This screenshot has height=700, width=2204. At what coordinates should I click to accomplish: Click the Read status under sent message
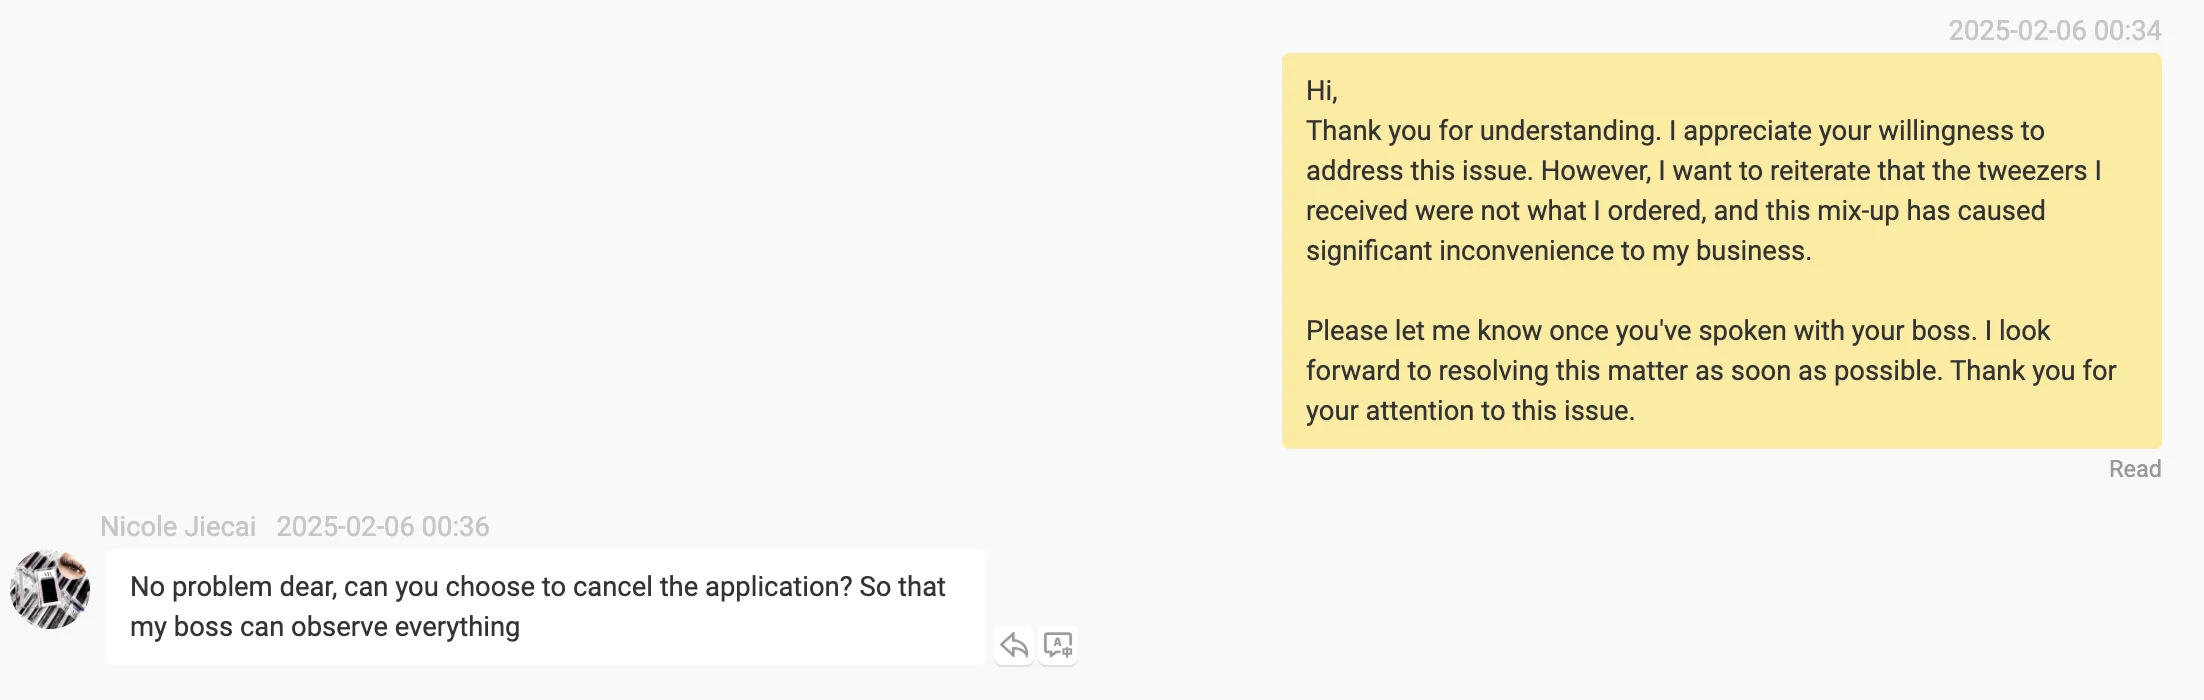coord(2134,469)
